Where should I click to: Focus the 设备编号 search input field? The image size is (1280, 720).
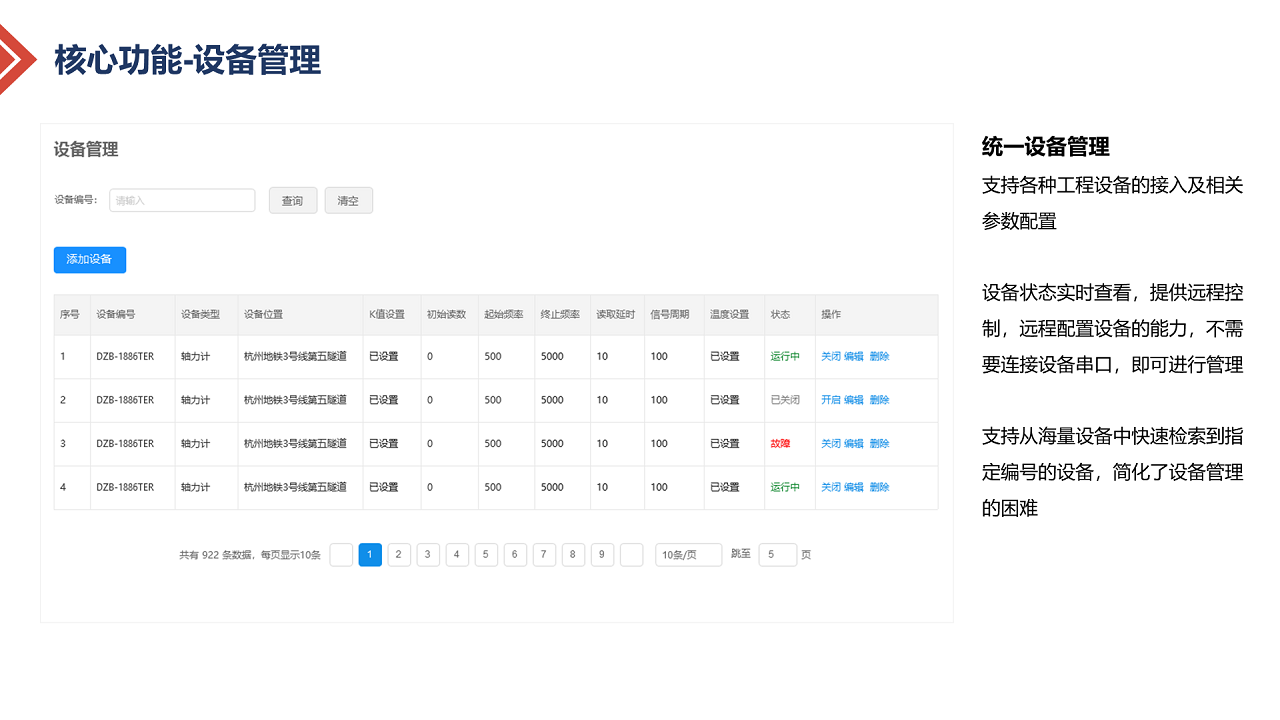(x=182, y=200)
